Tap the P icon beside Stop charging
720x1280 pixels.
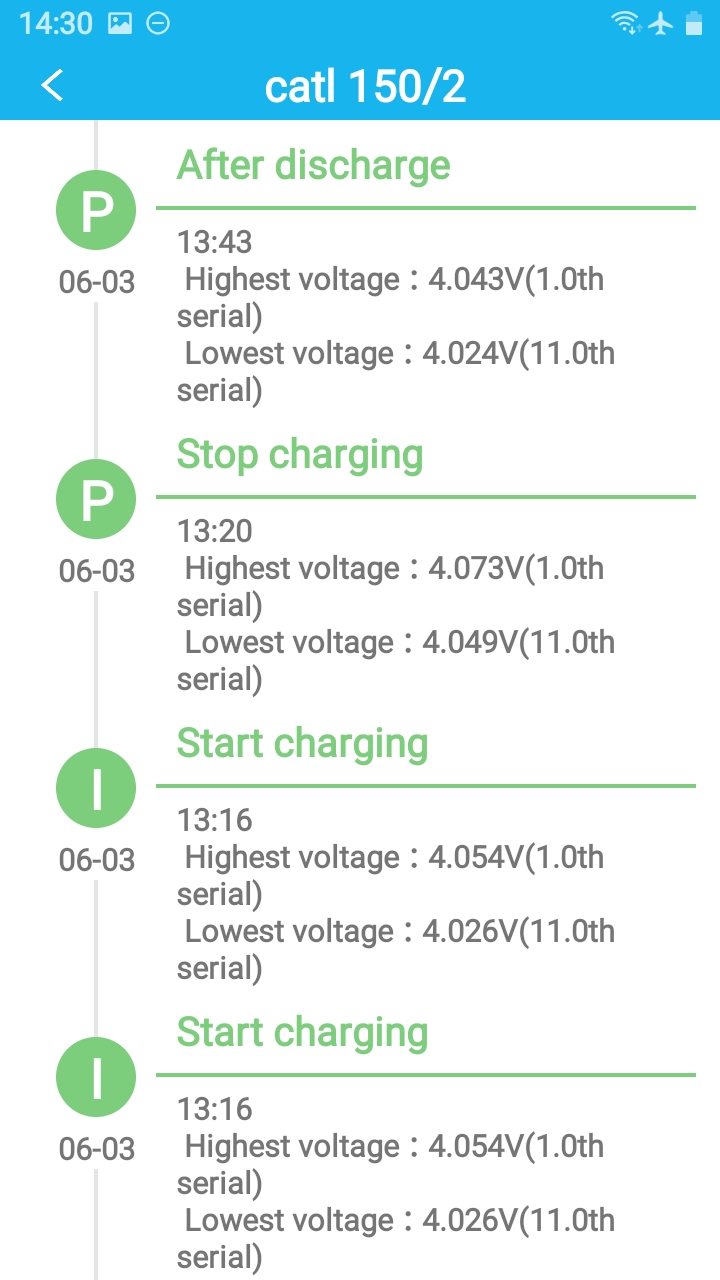coord(96,499)
